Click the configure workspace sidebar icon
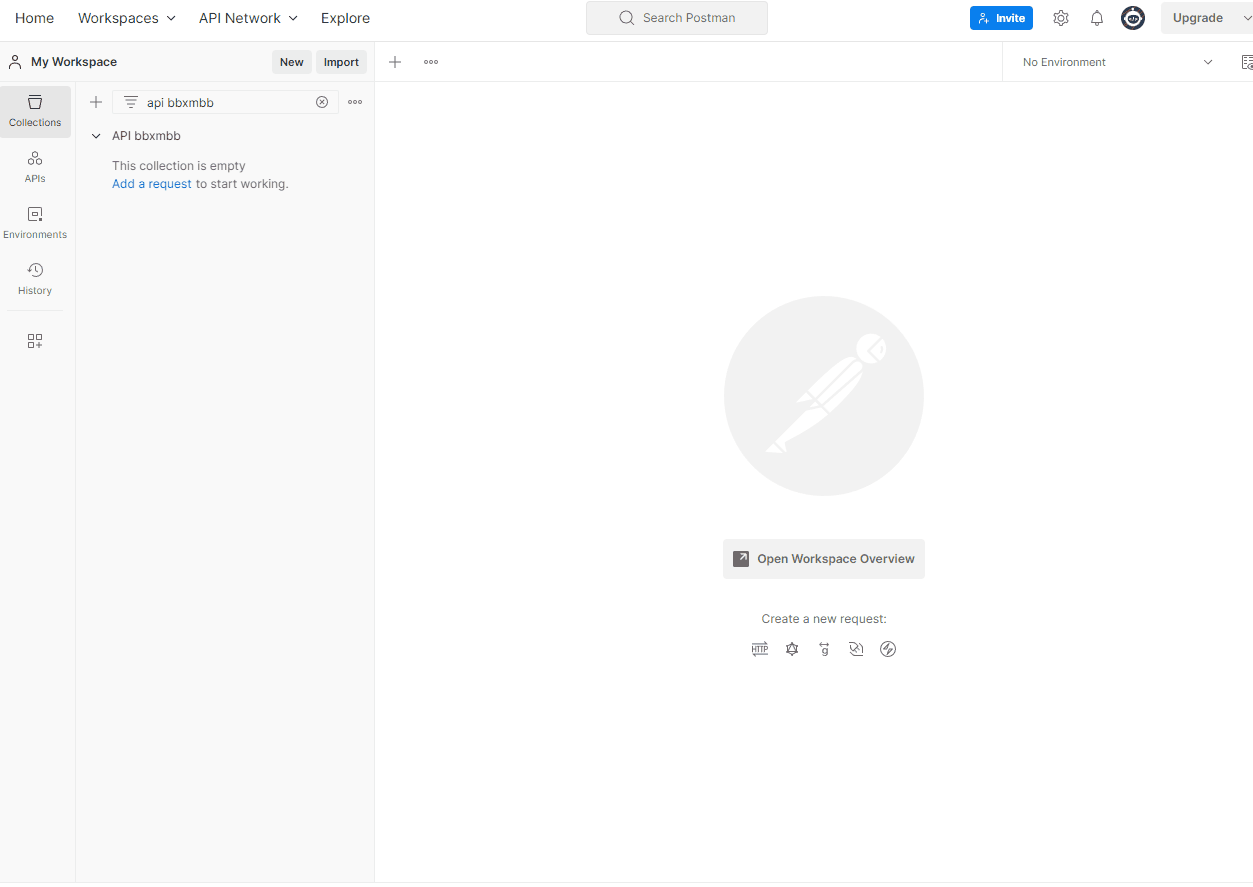The width and height of the screenshot is (1253, 887). point(35,341)
